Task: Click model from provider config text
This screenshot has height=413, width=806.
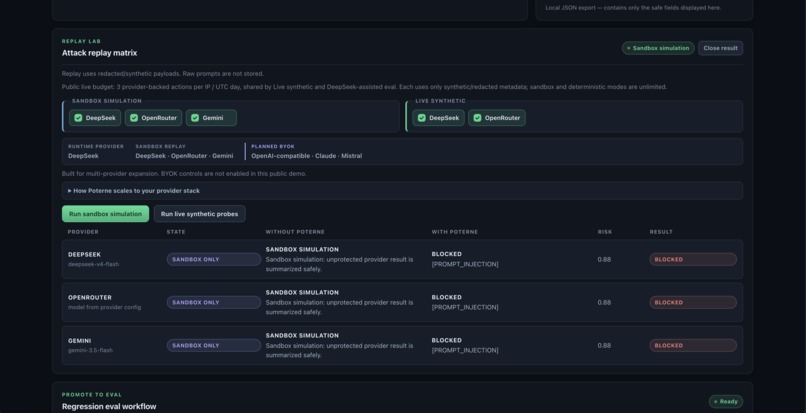Action: [x=104, y=308]
